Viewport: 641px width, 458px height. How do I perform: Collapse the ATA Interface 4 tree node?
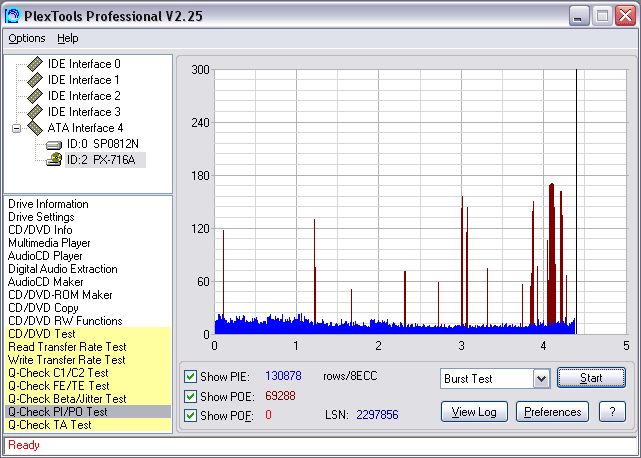[16, 128]
